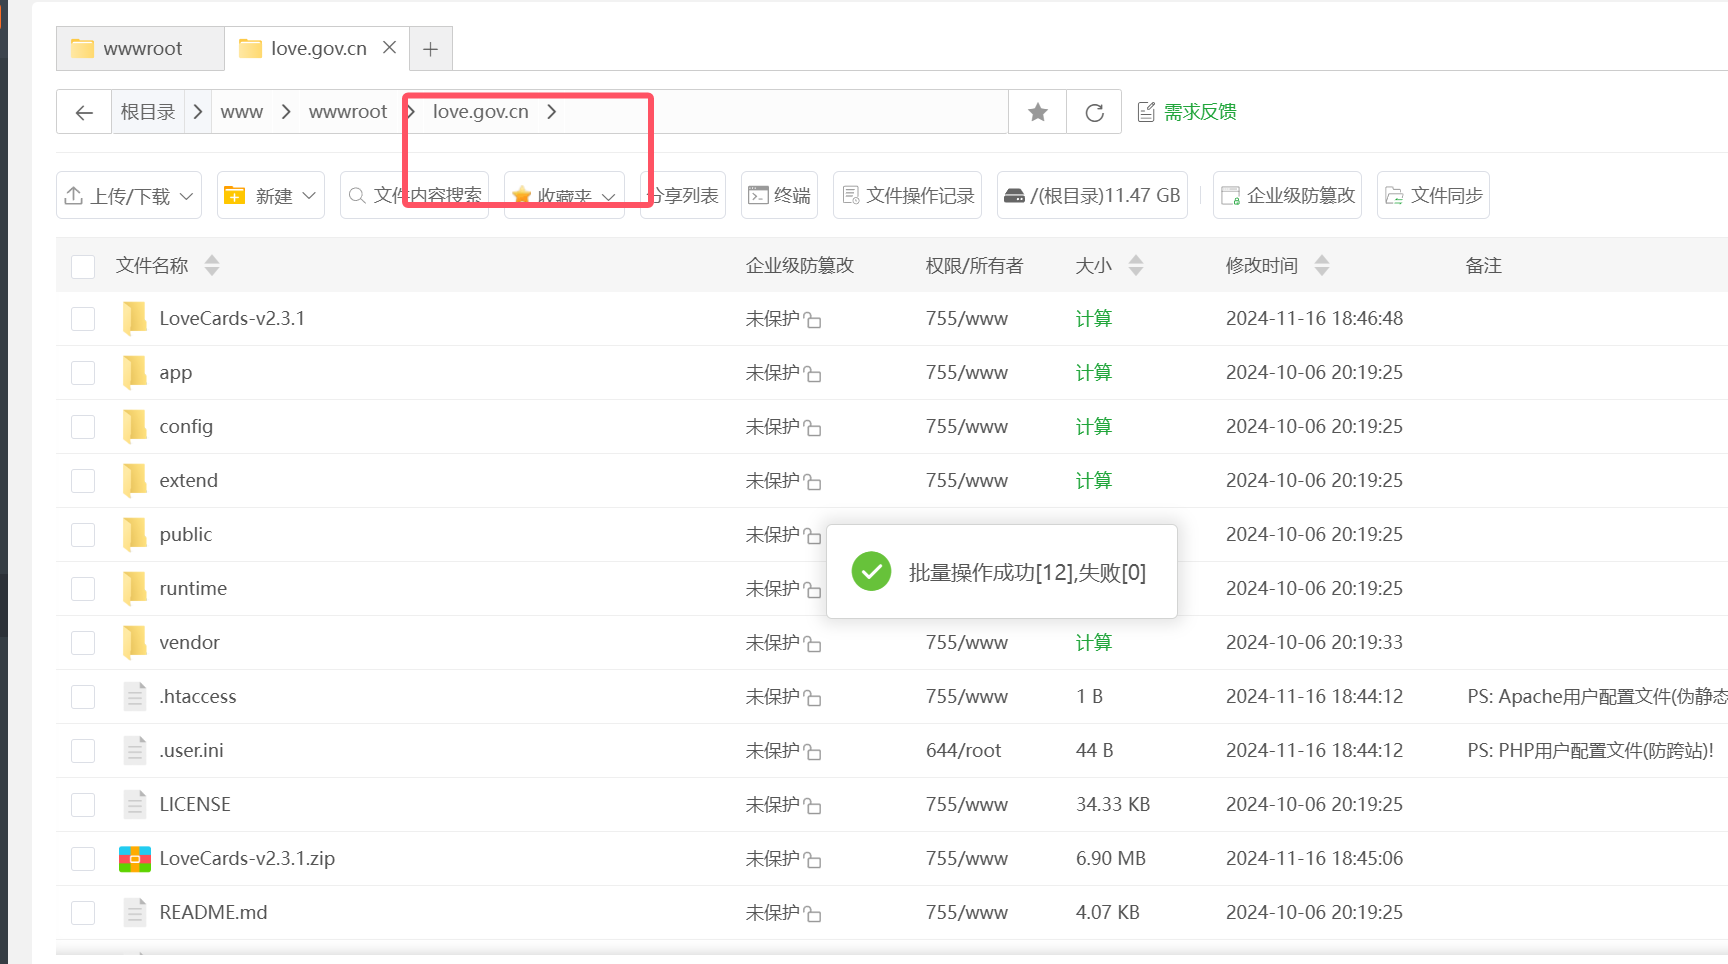Expand the chevron after love.gov.cn in path
This screenshot has height=964, width=1728.
tap(552, 112)
